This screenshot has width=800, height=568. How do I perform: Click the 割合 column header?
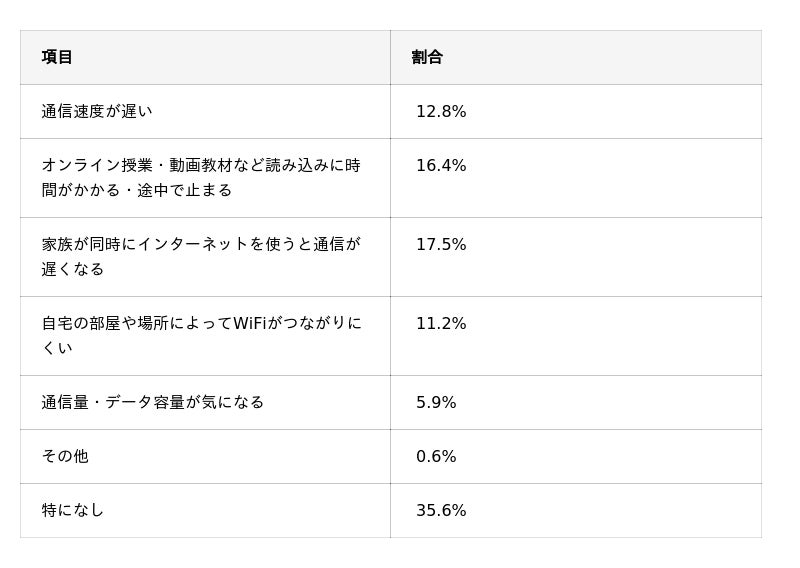427,57
